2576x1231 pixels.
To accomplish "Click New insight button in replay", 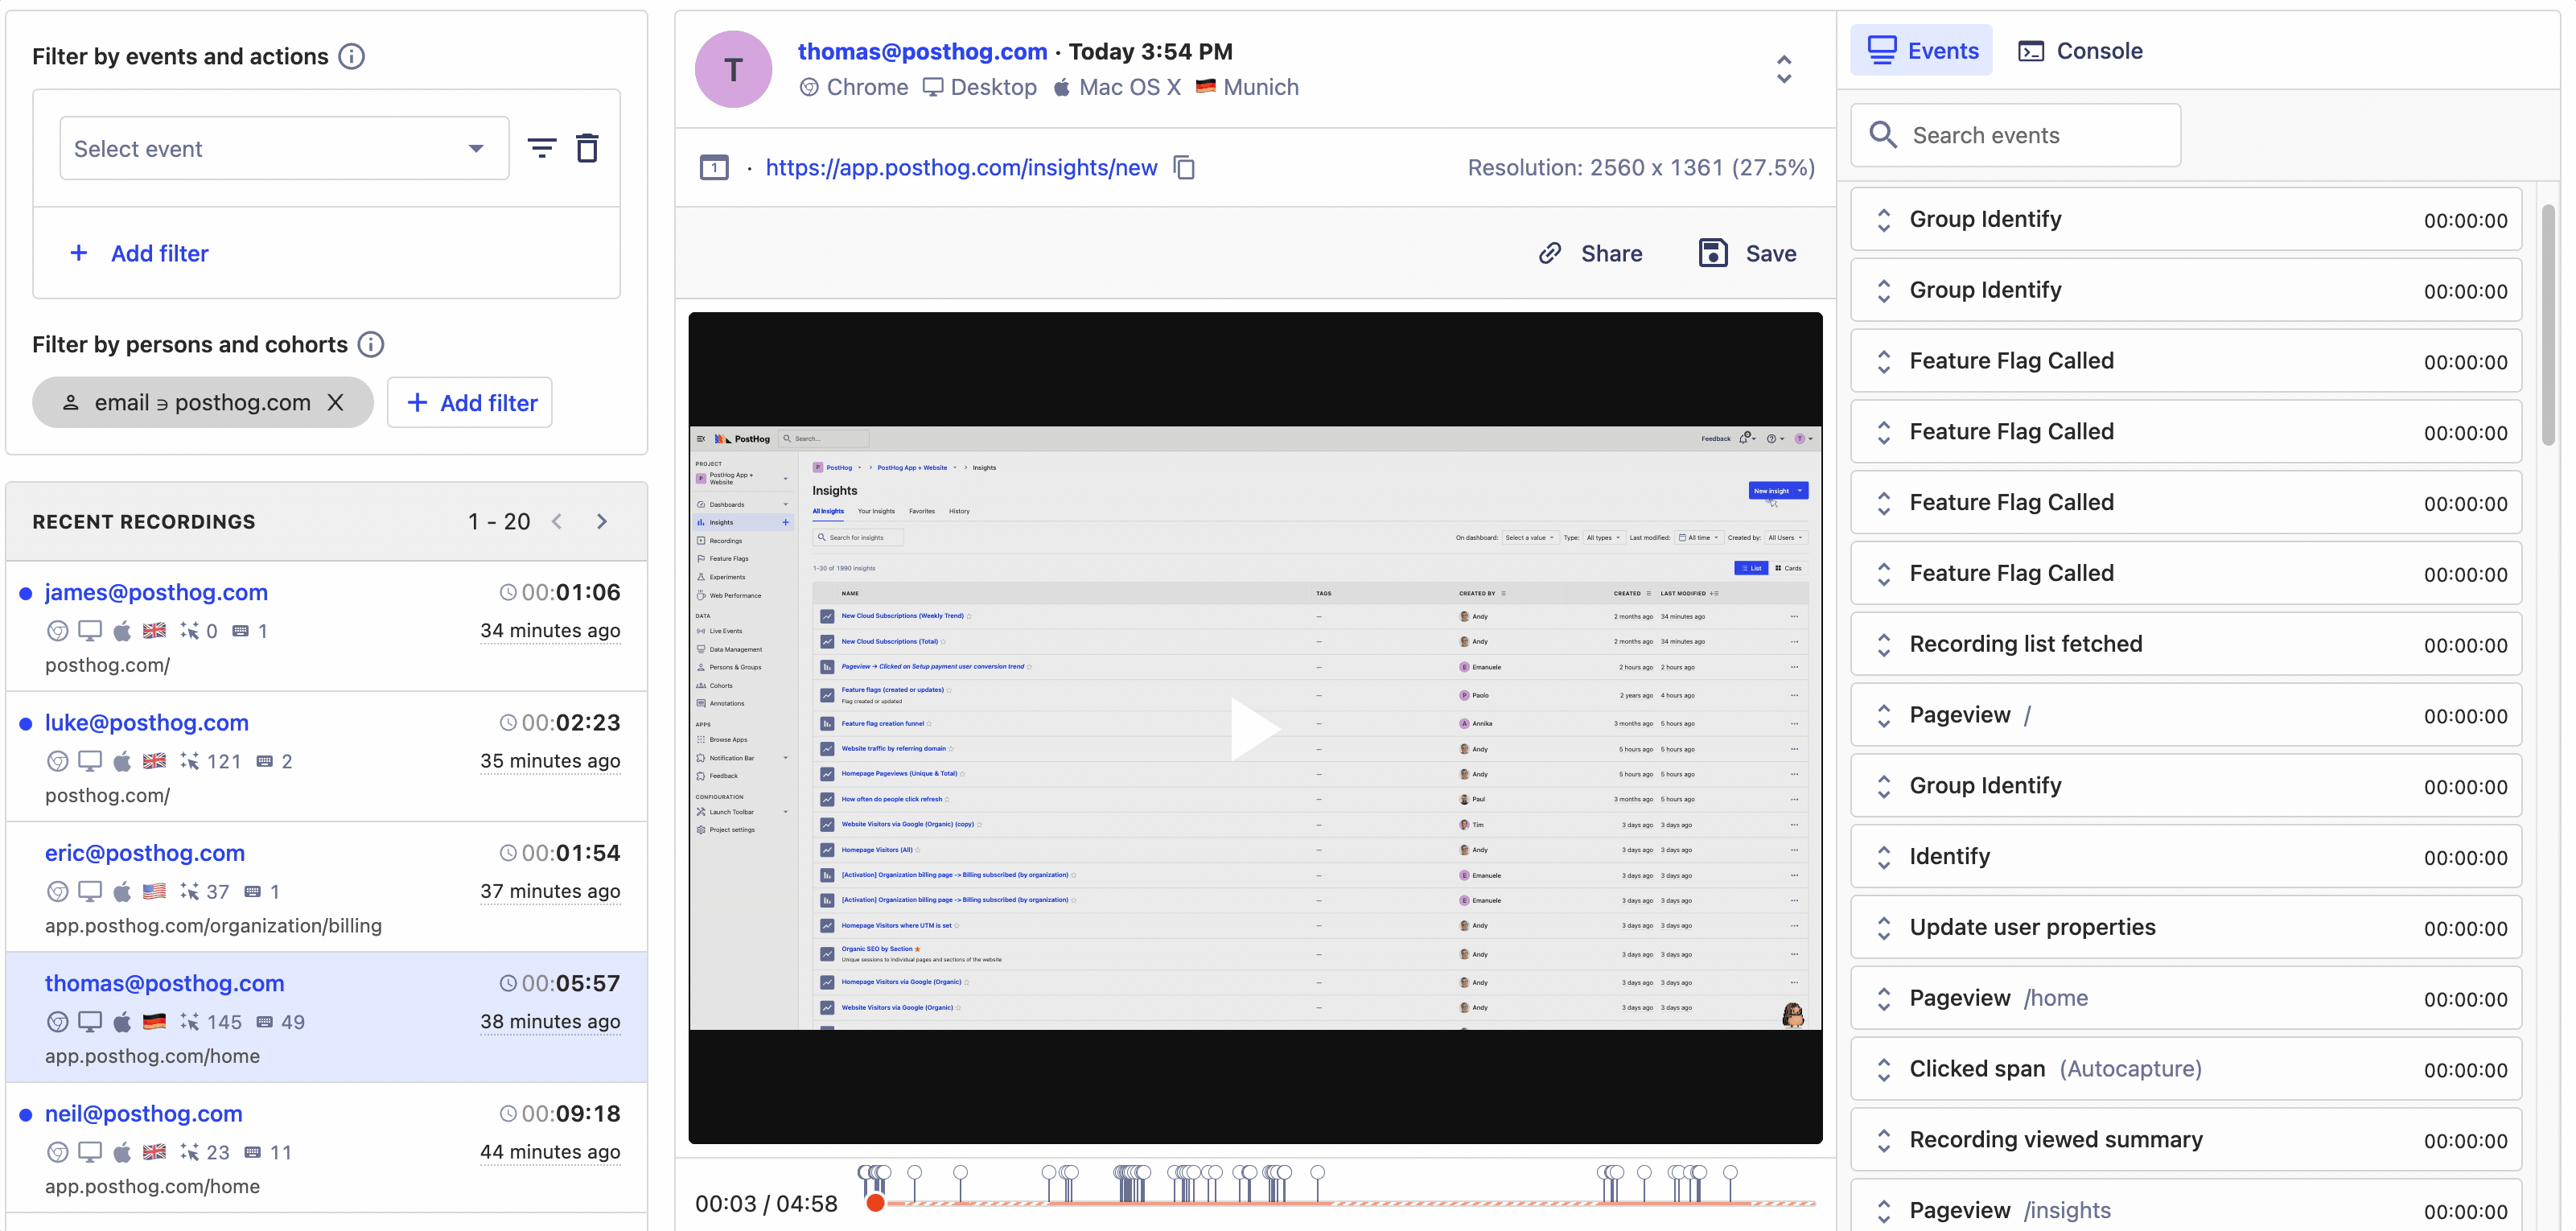I will tap(1777, 491).
